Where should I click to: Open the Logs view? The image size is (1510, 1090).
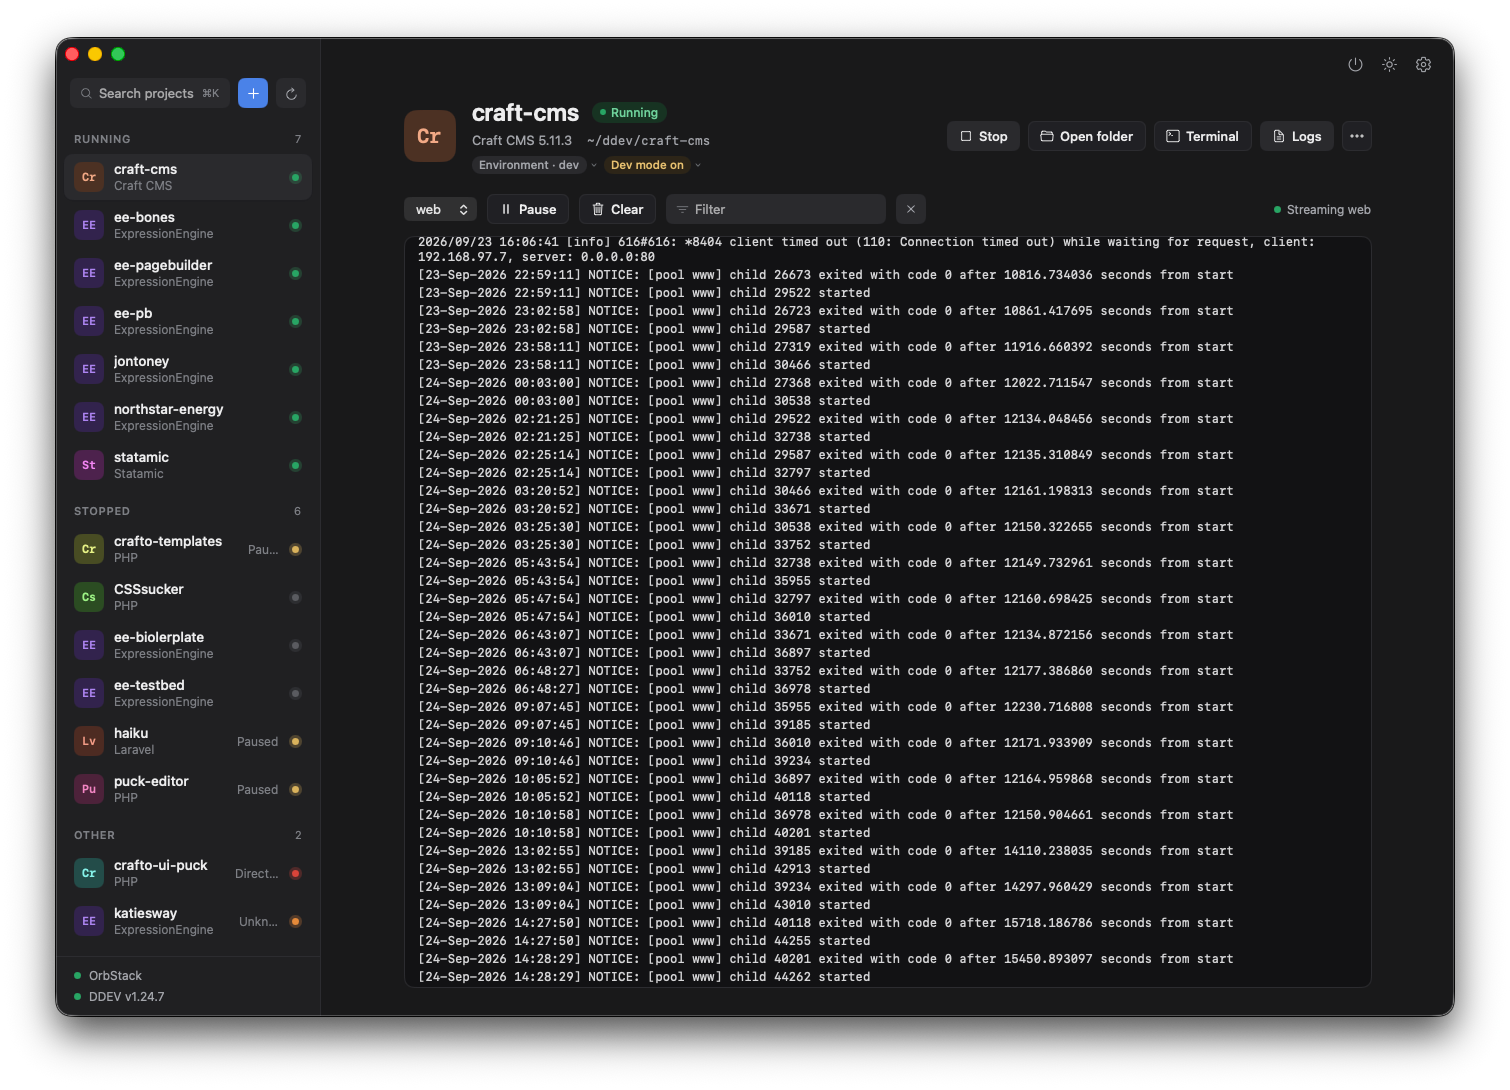1296,136
